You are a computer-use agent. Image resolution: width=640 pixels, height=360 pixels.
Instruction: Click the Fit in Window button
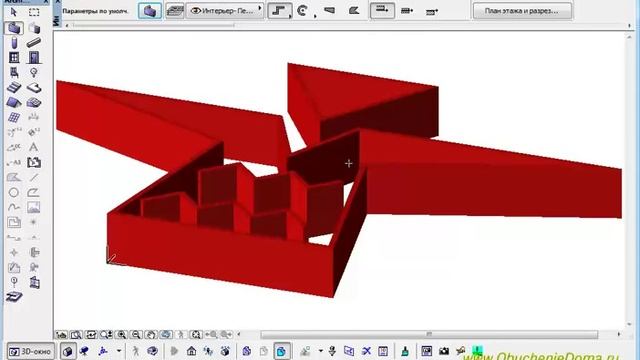196,335
